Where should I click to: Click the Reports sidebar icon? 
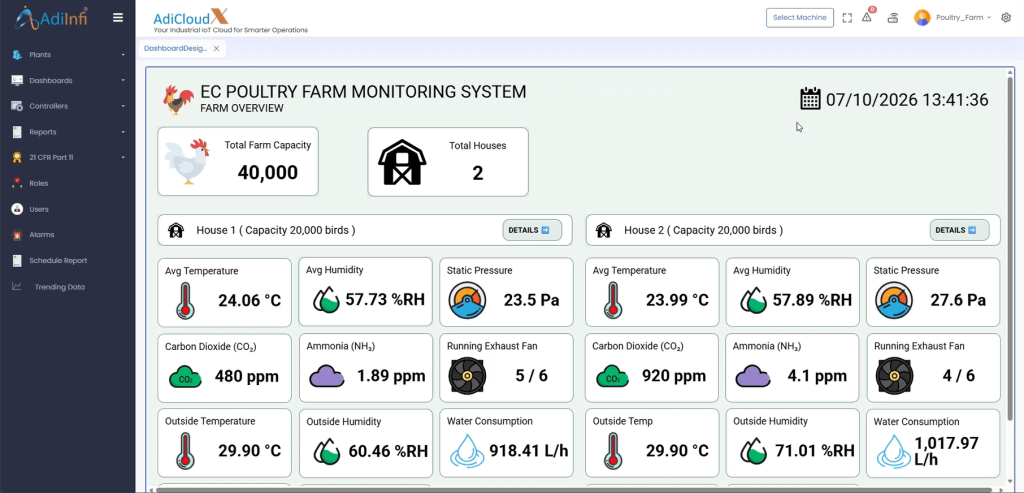click(x=17, y=132)
